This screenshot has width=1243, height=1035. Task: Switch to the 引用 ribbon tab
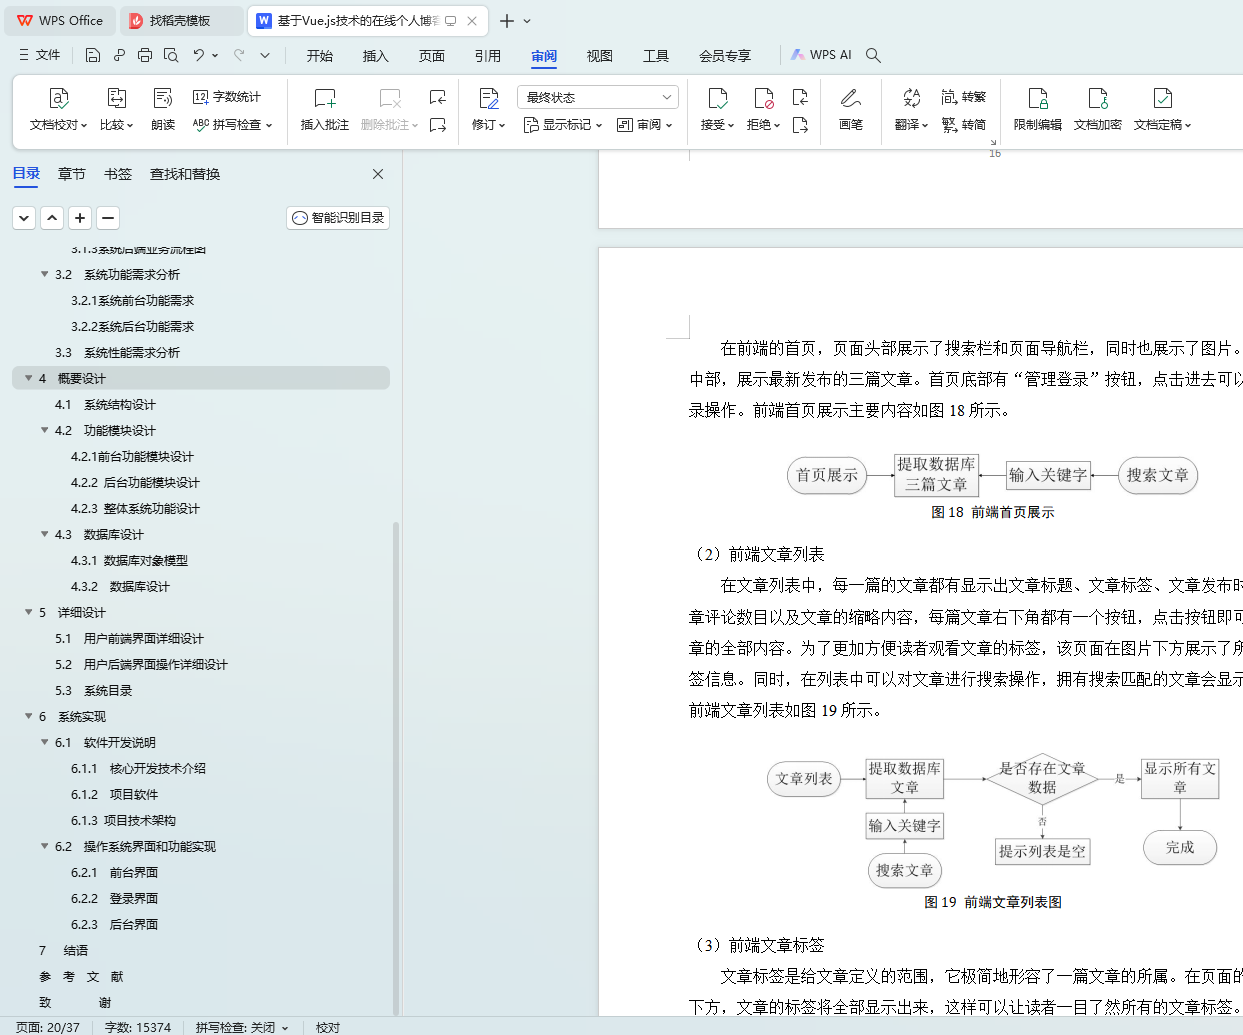488,56
